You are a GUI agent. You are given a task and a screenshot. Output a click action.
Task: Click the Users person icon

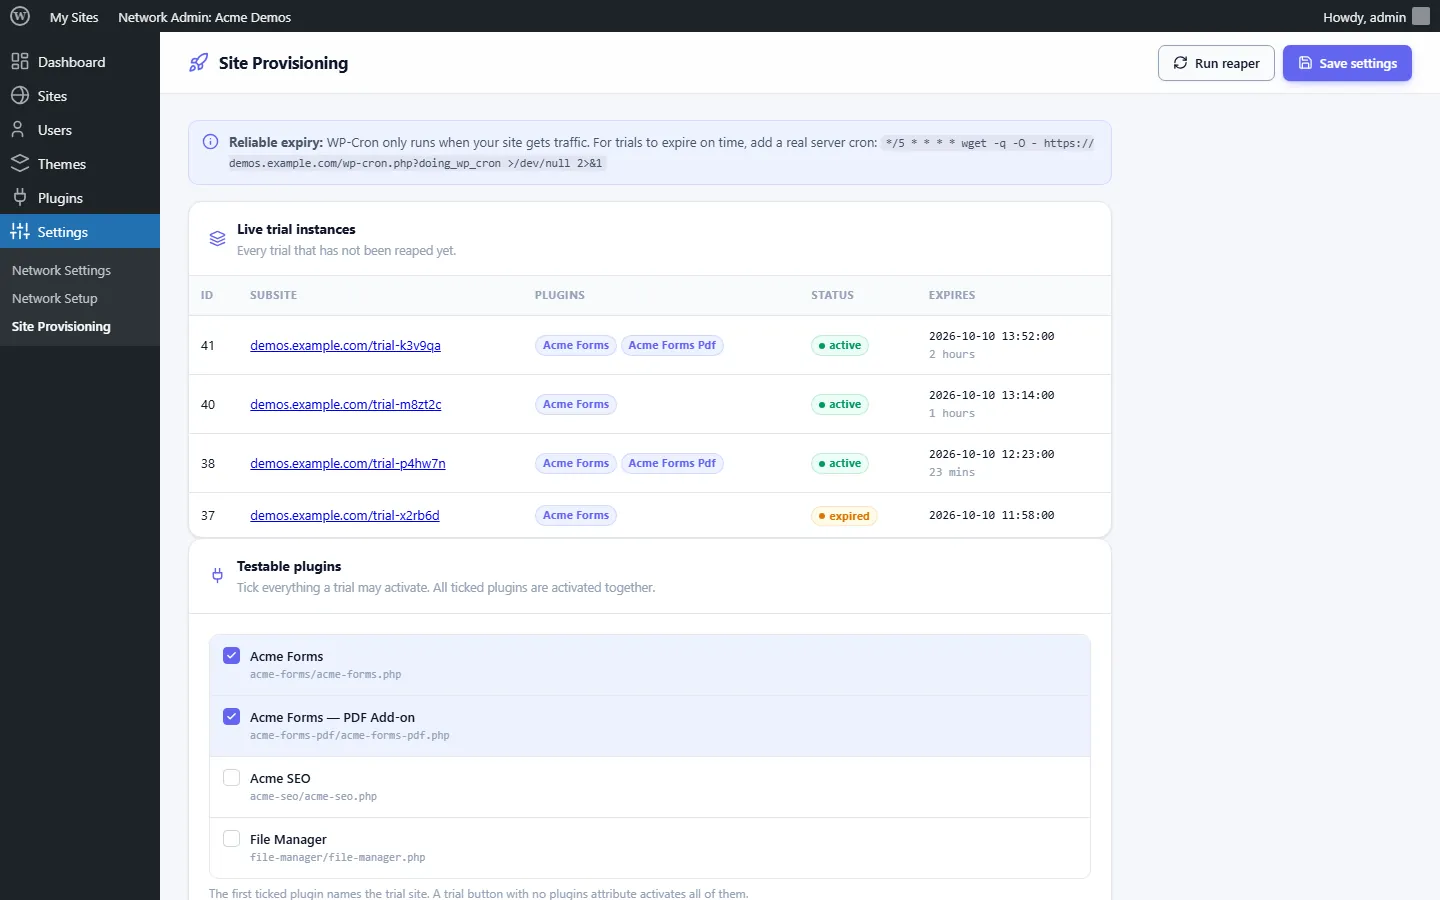pos(18,130)
